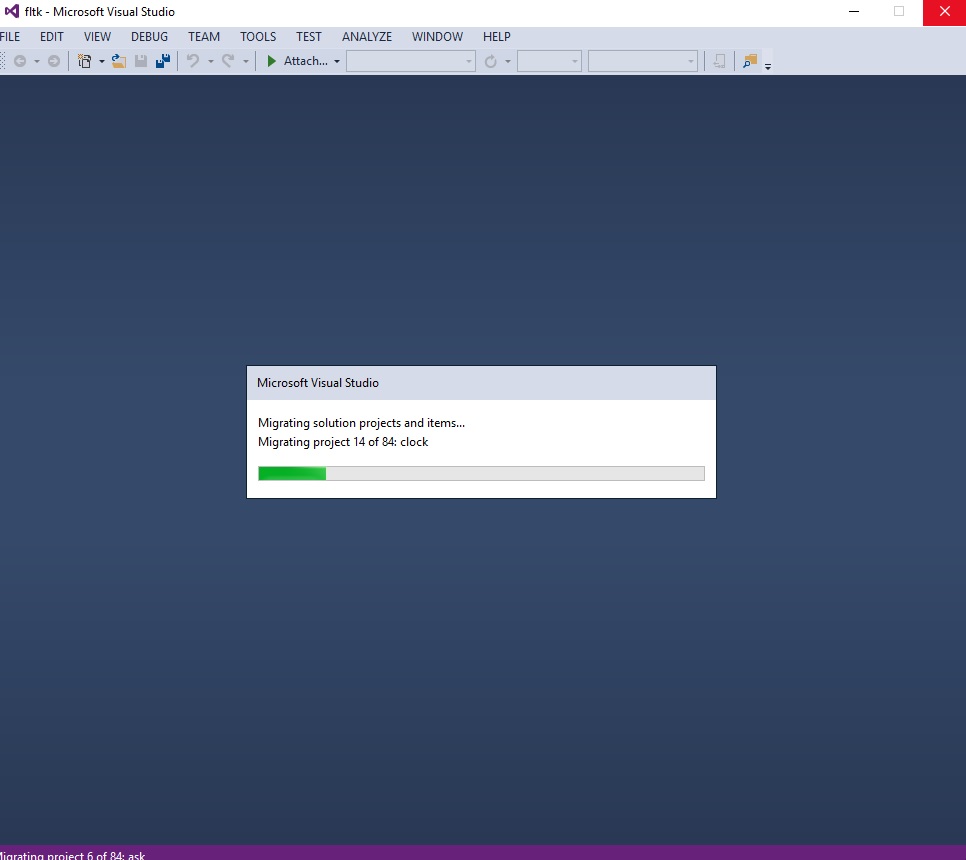
Task: Open the Navigate Backward history dropdown arrow
Action: pos(36,62)
